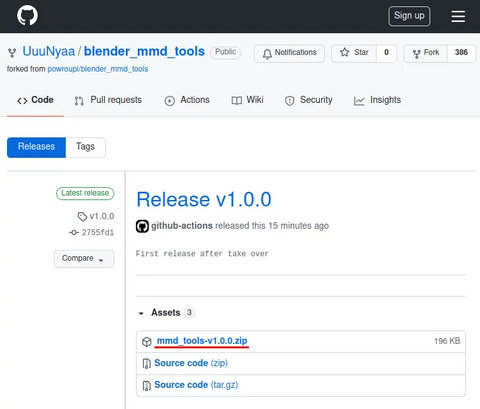Click the github-actions avatar icon

(x=142, y=226)
